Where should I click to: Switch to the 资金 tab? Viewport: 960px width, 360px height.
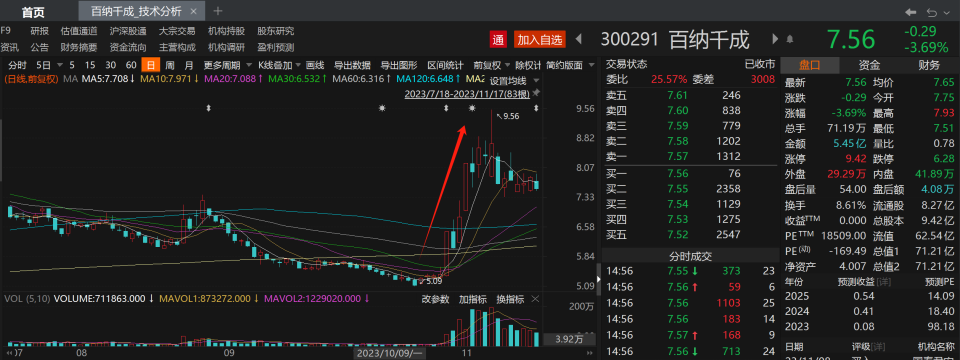coord(869,65)
